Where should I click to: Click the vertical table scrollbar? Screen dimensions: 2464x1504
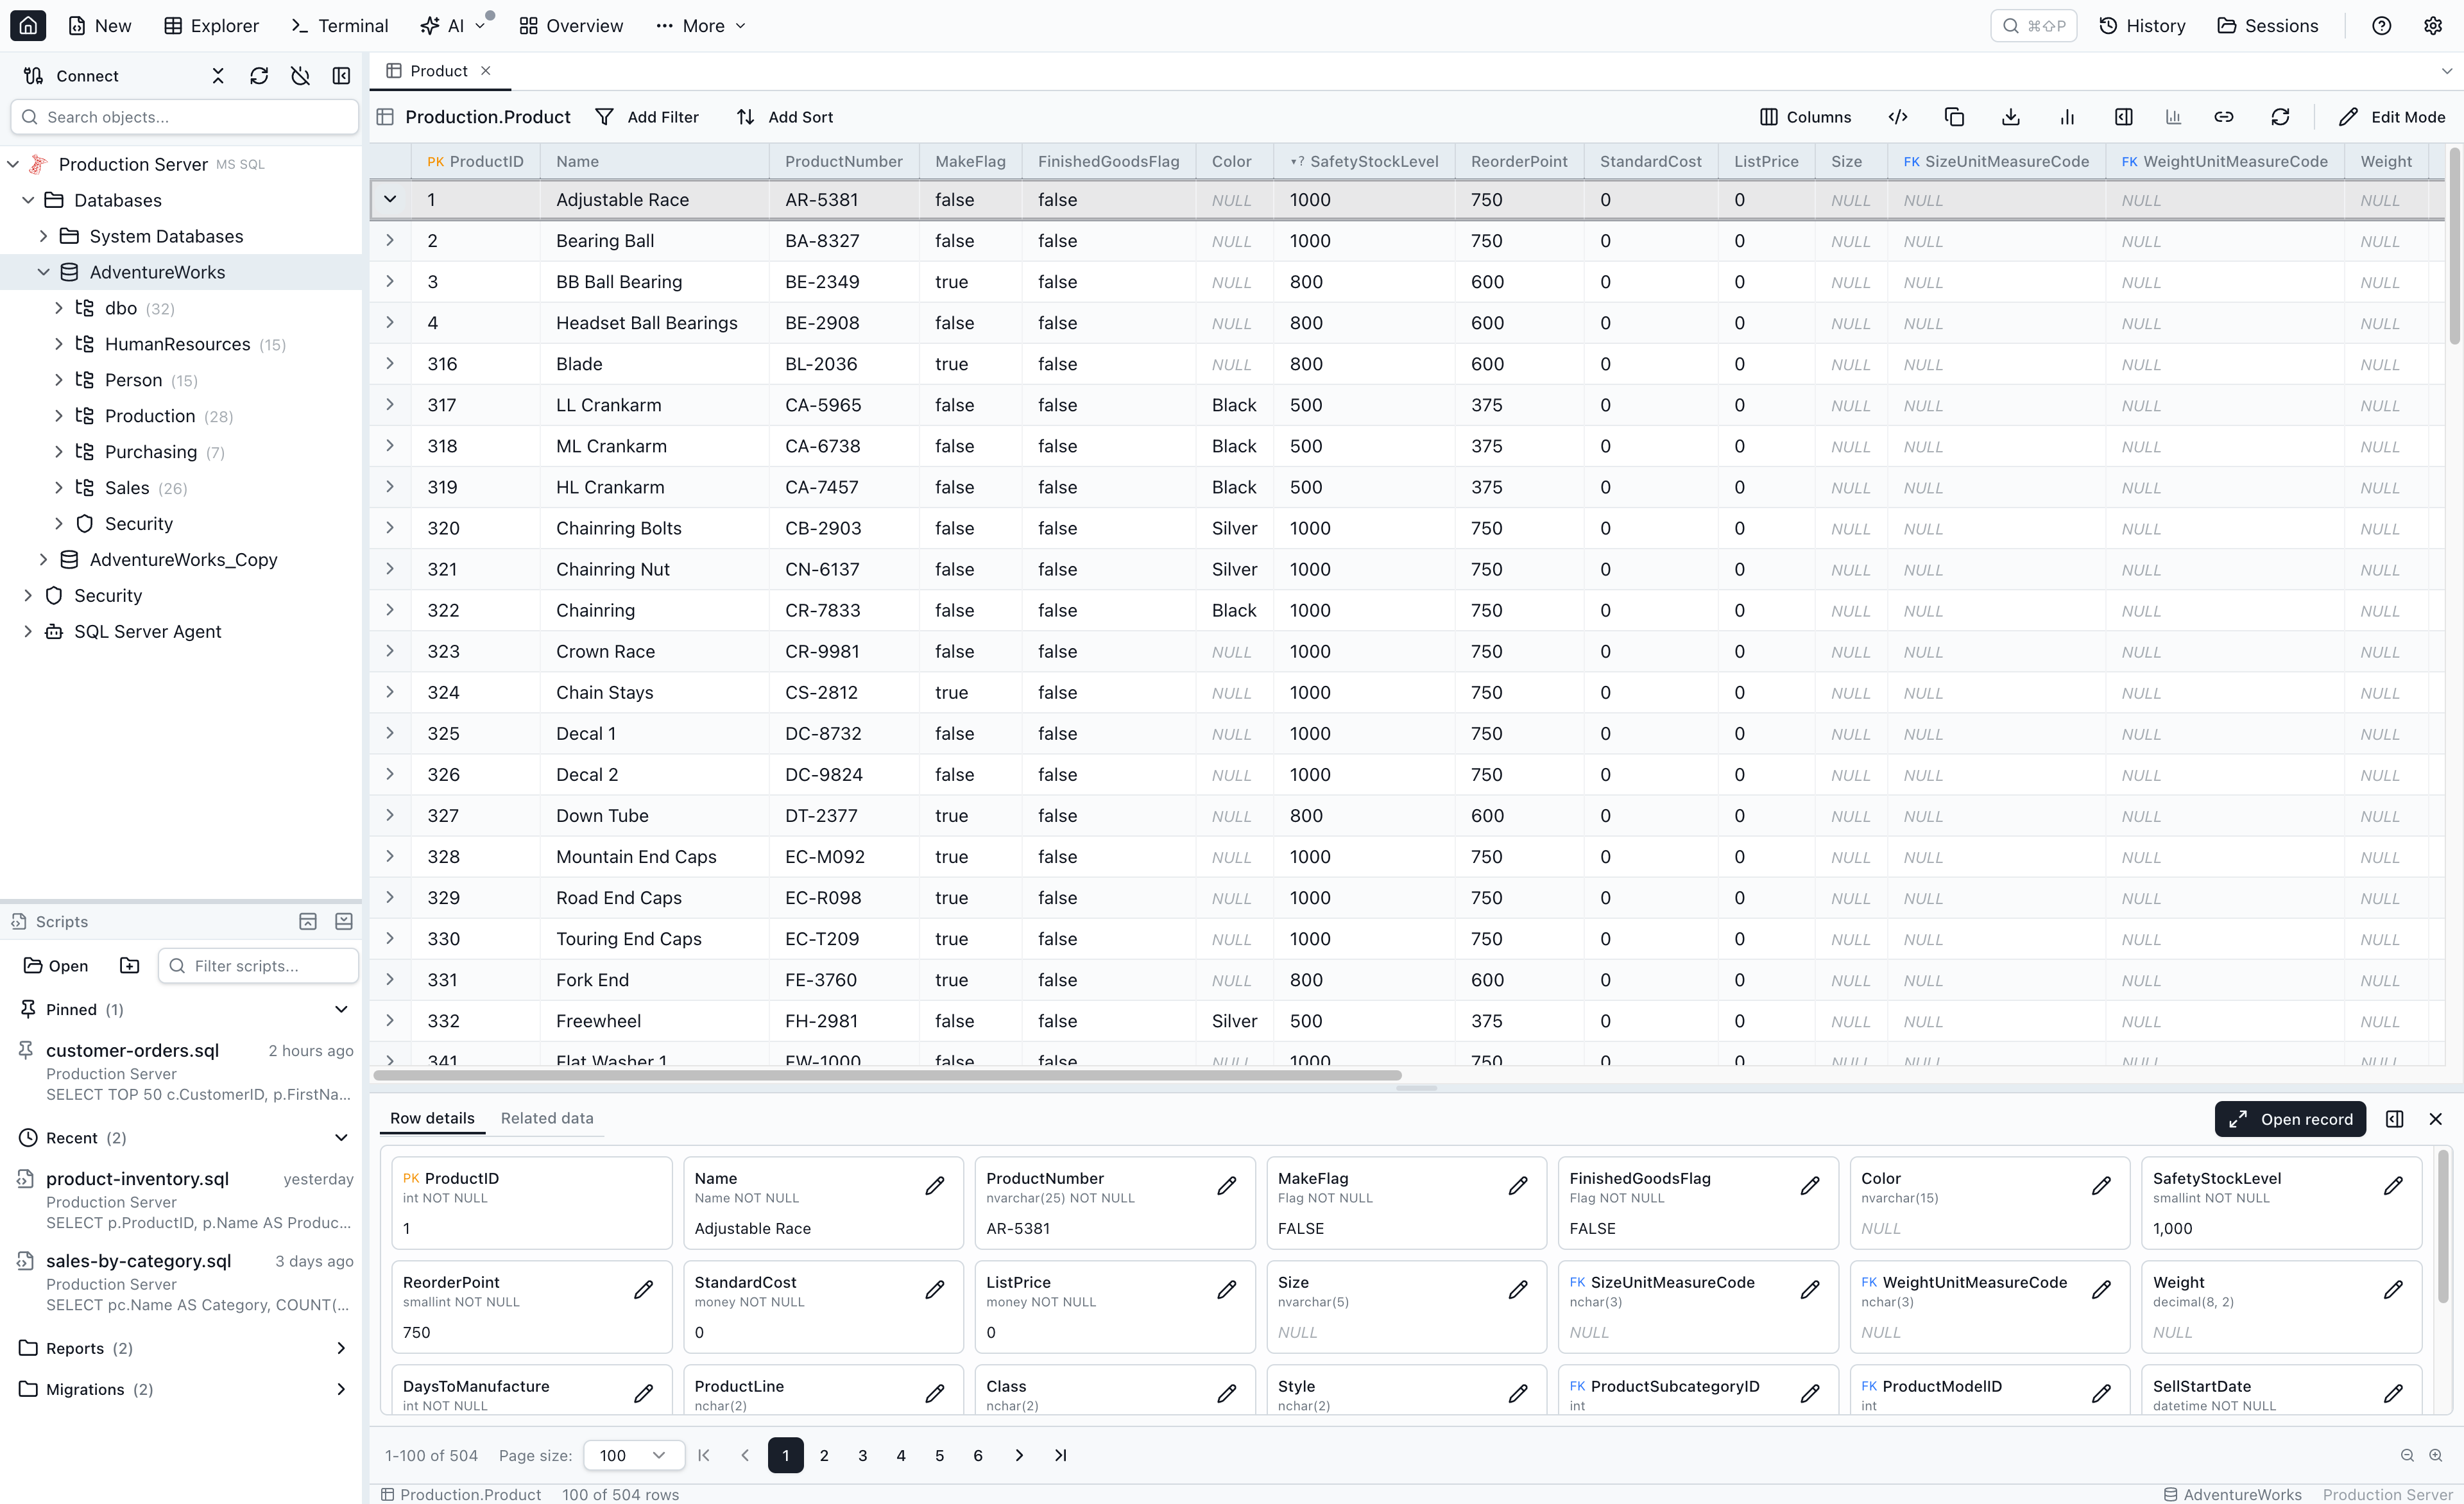pyautogui.click(x=2454, y=247)
